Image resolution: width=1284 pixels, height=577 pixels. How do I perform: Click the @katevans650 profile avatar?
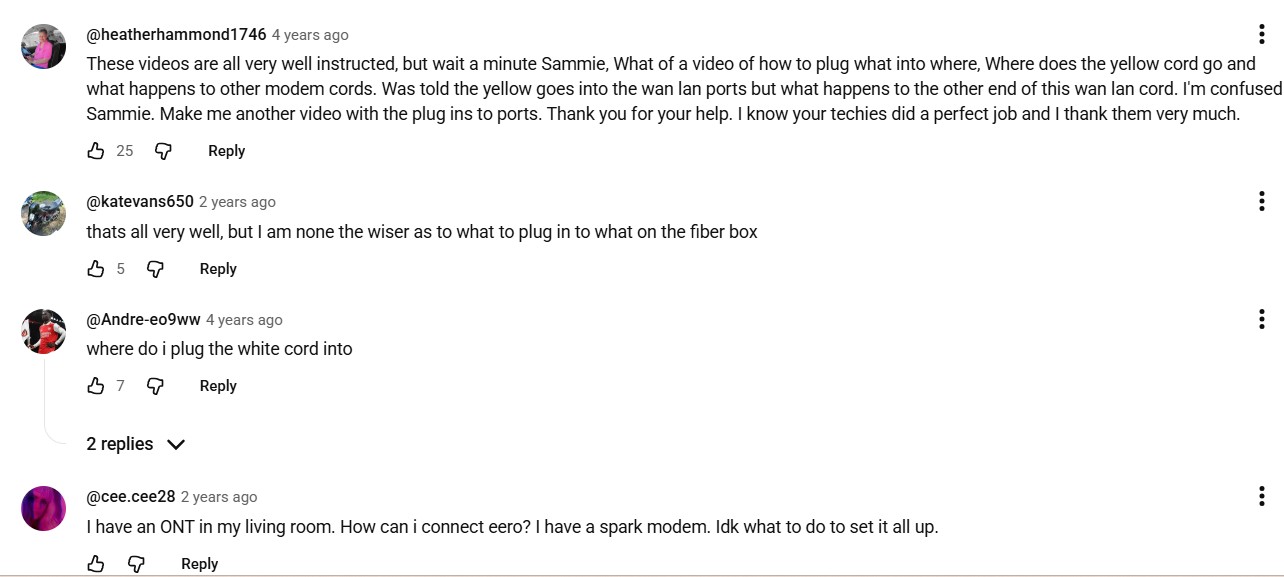44,214
